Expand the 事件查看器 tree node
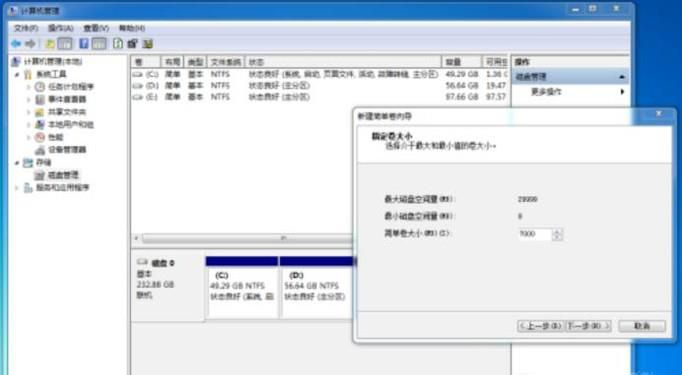The image size is (682, 375). tap(29, 100)
